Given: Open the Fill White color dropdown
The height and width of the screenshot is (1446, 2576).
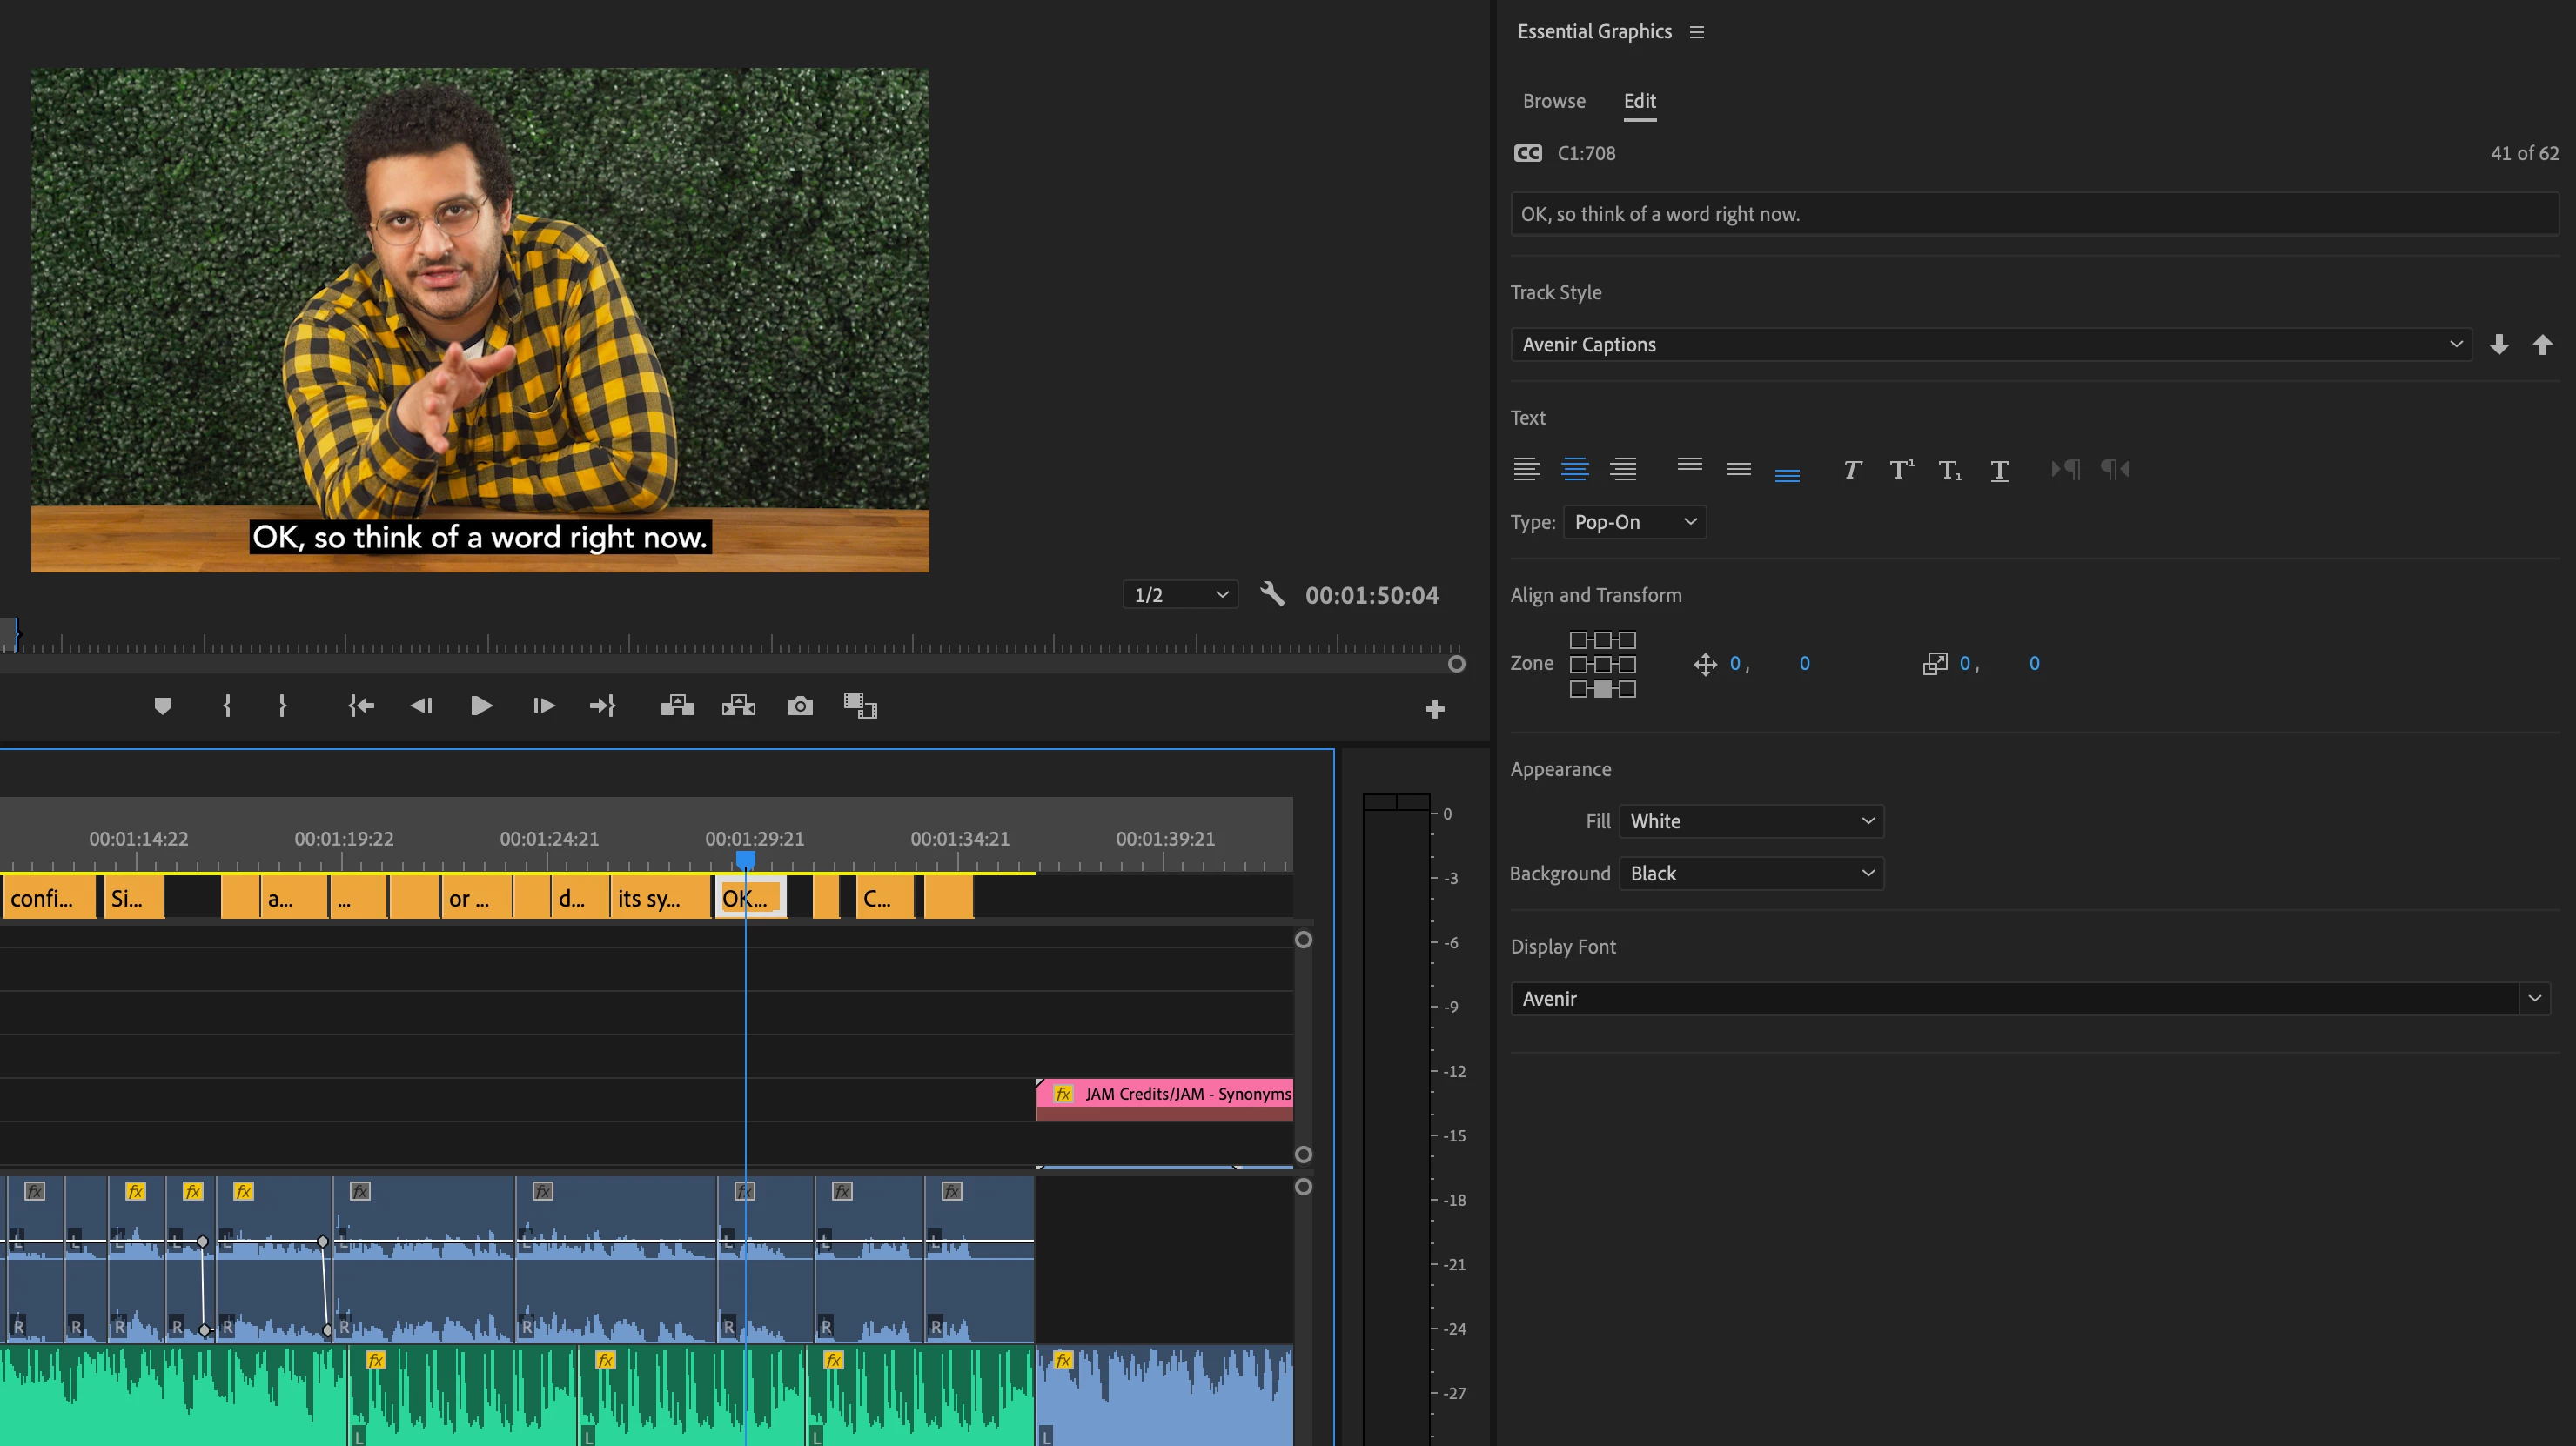Looking at the screenshot, I should (1750, 821).
